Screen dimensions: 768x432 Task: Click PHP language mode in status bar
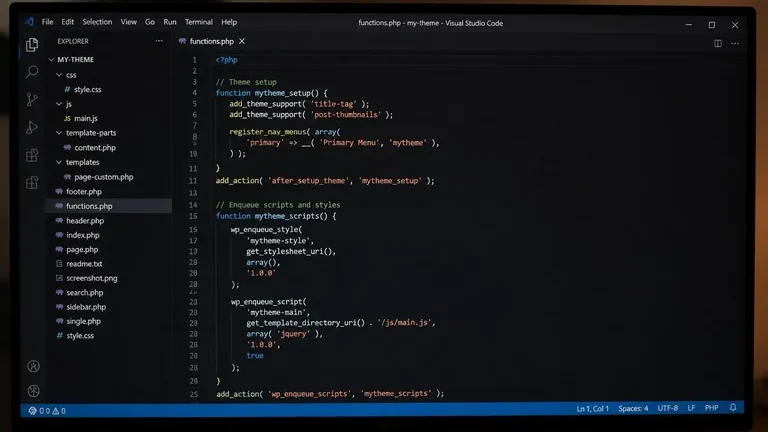712,408
